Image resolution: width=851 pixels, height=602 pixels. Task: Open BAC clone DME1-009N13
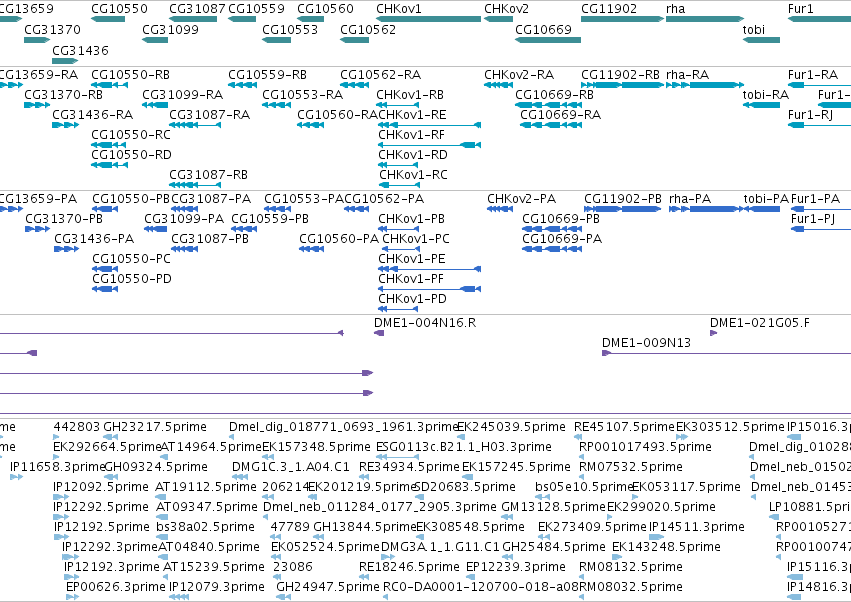click(x=646, y=343)
